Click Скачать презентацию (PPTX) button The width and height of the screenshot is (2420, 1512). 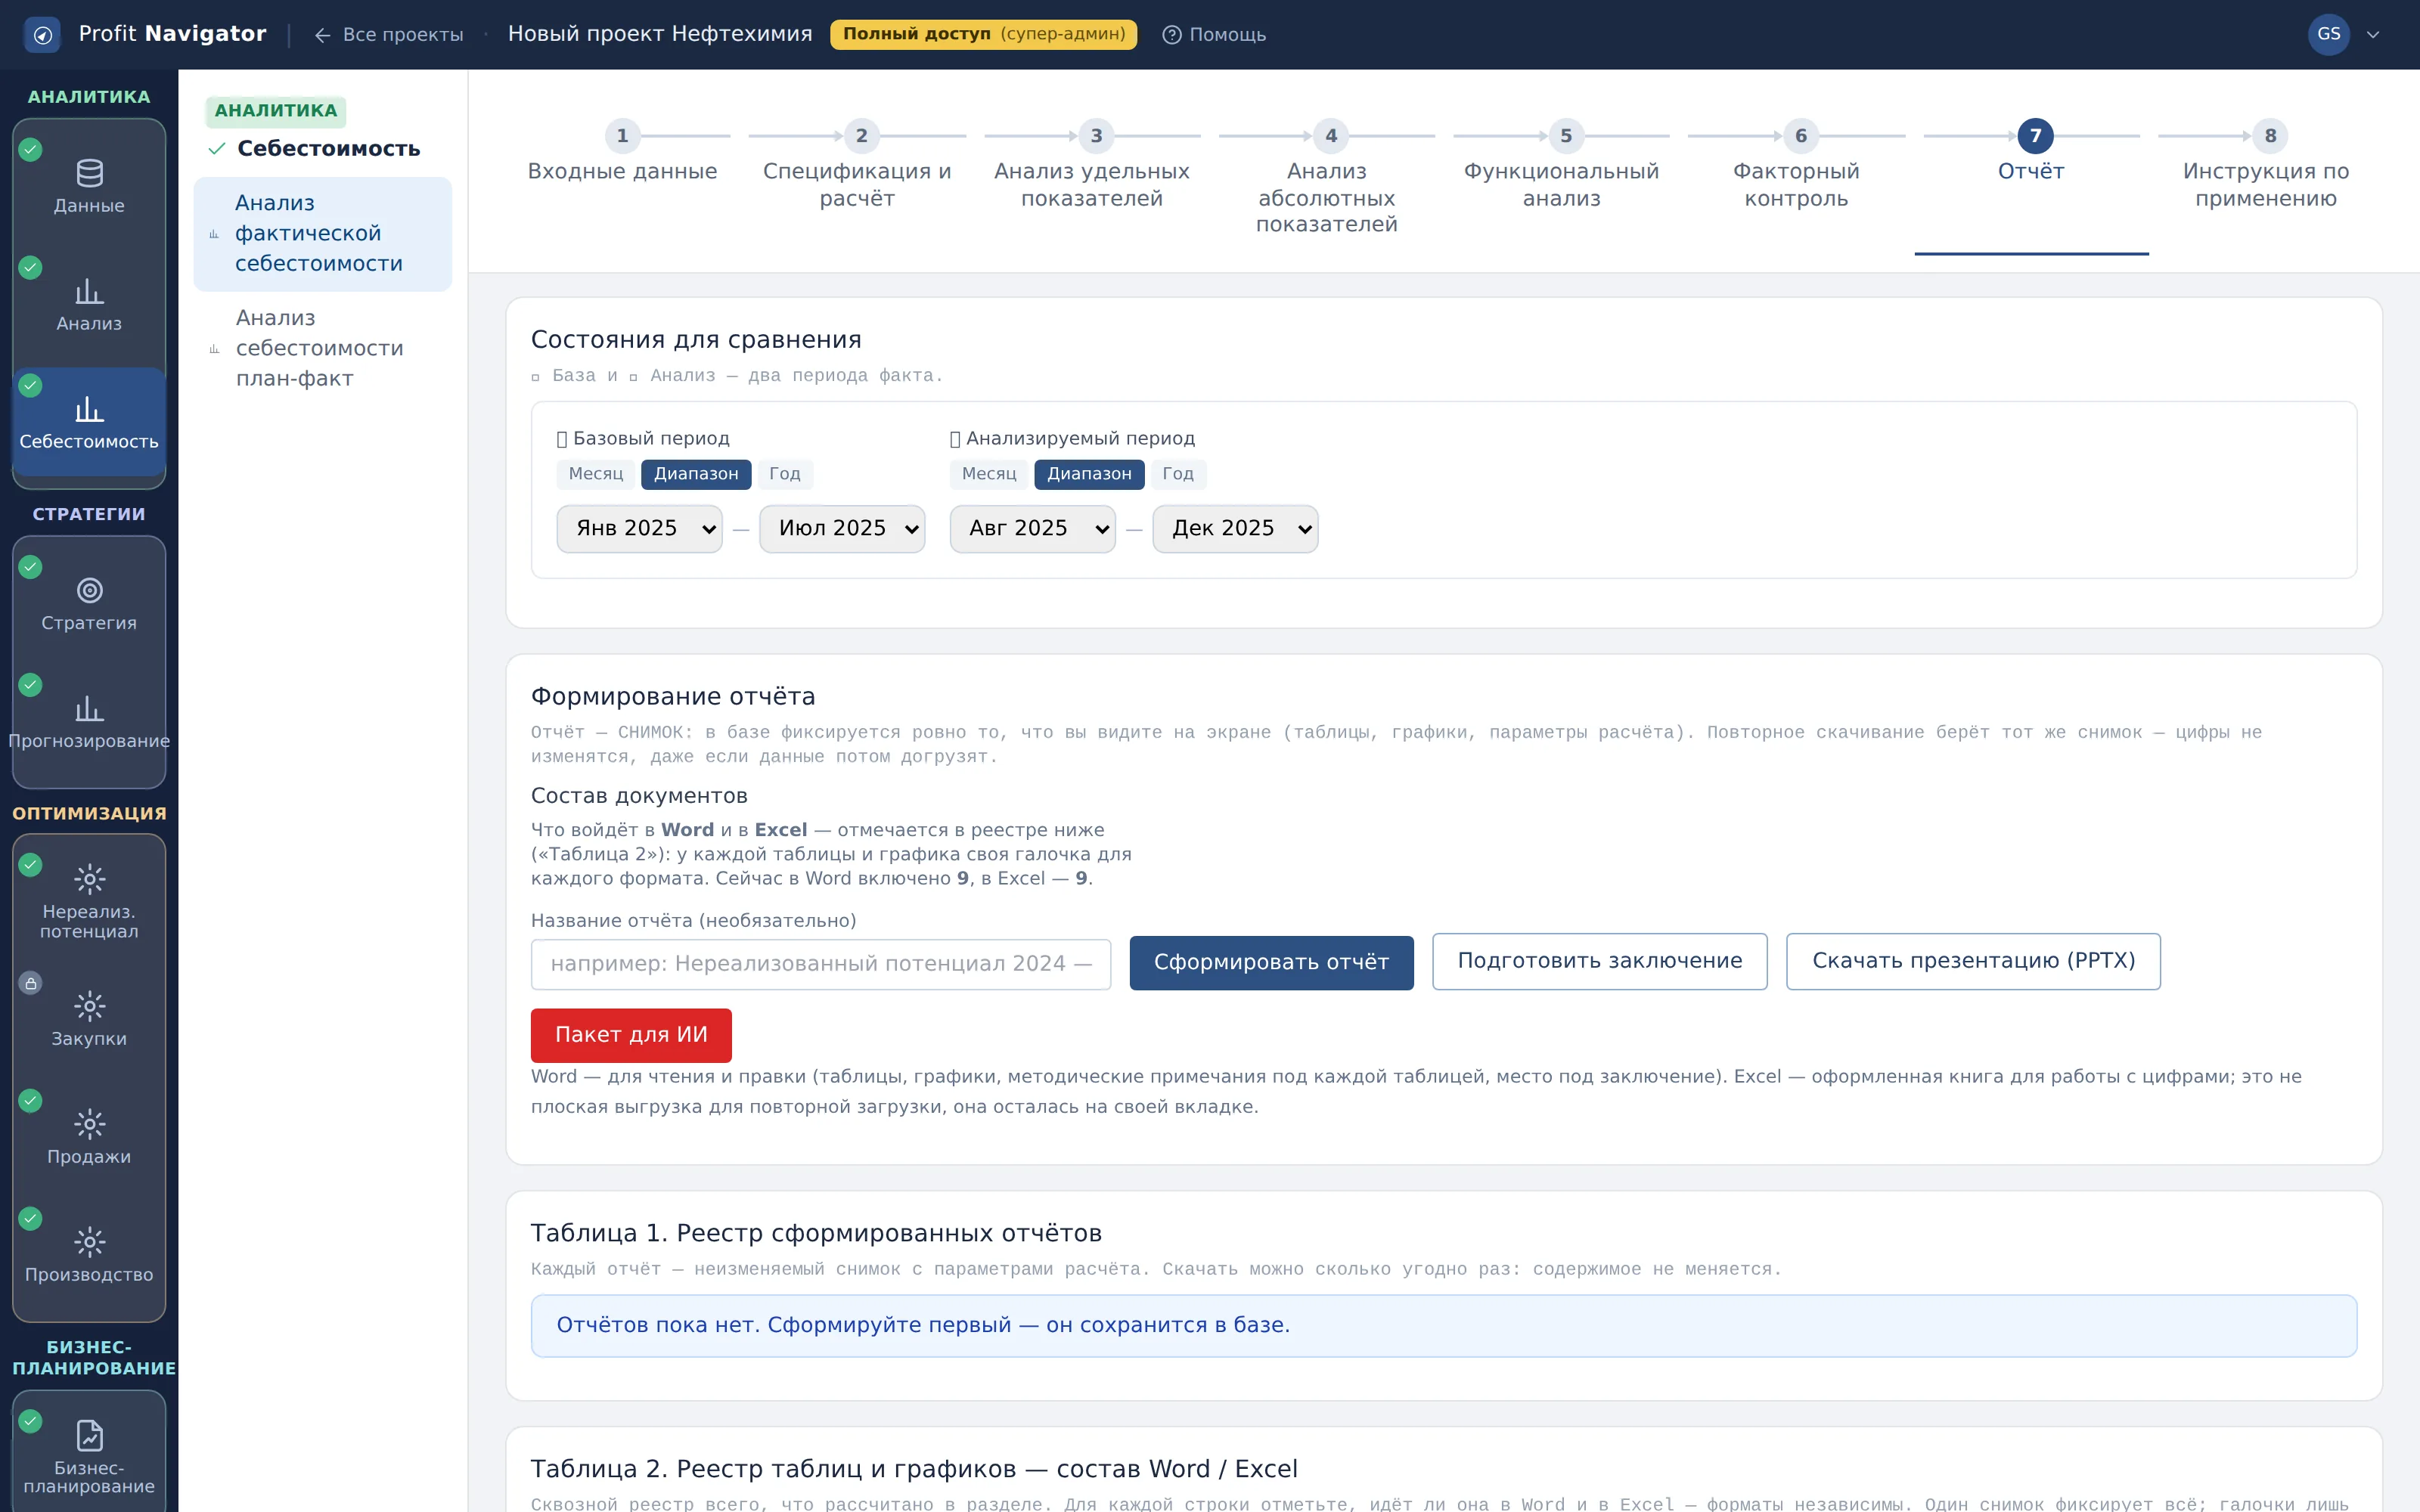pyautogui.click(x=1973, y=961)
